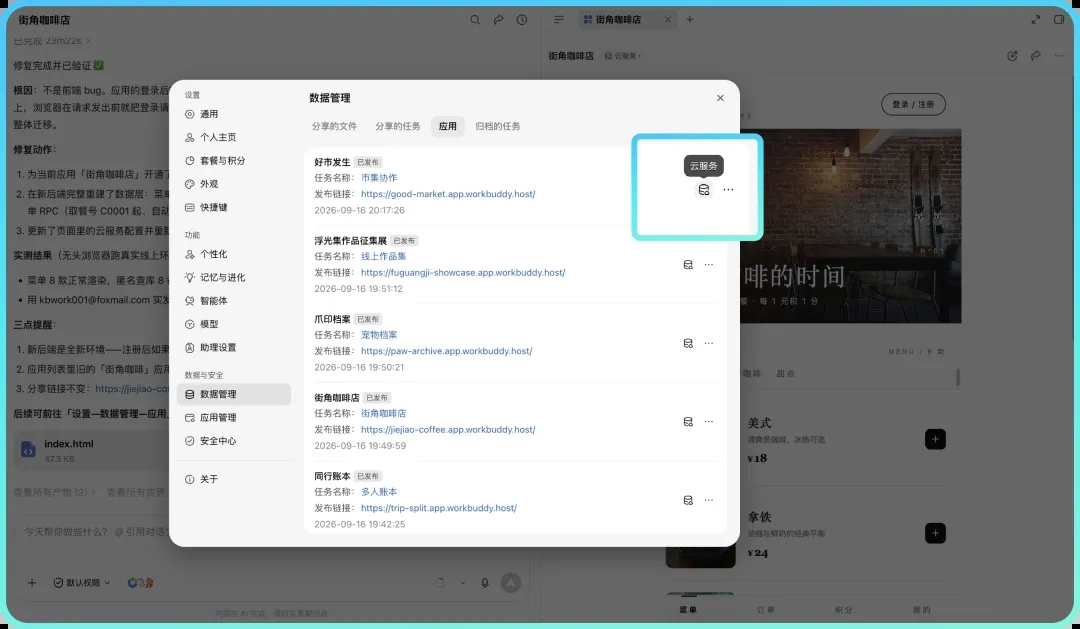The height and width of the screenshot is (629, 1080).
Task: Open 个人主页 in settings sidebar
Action: [x=233, y=138]
